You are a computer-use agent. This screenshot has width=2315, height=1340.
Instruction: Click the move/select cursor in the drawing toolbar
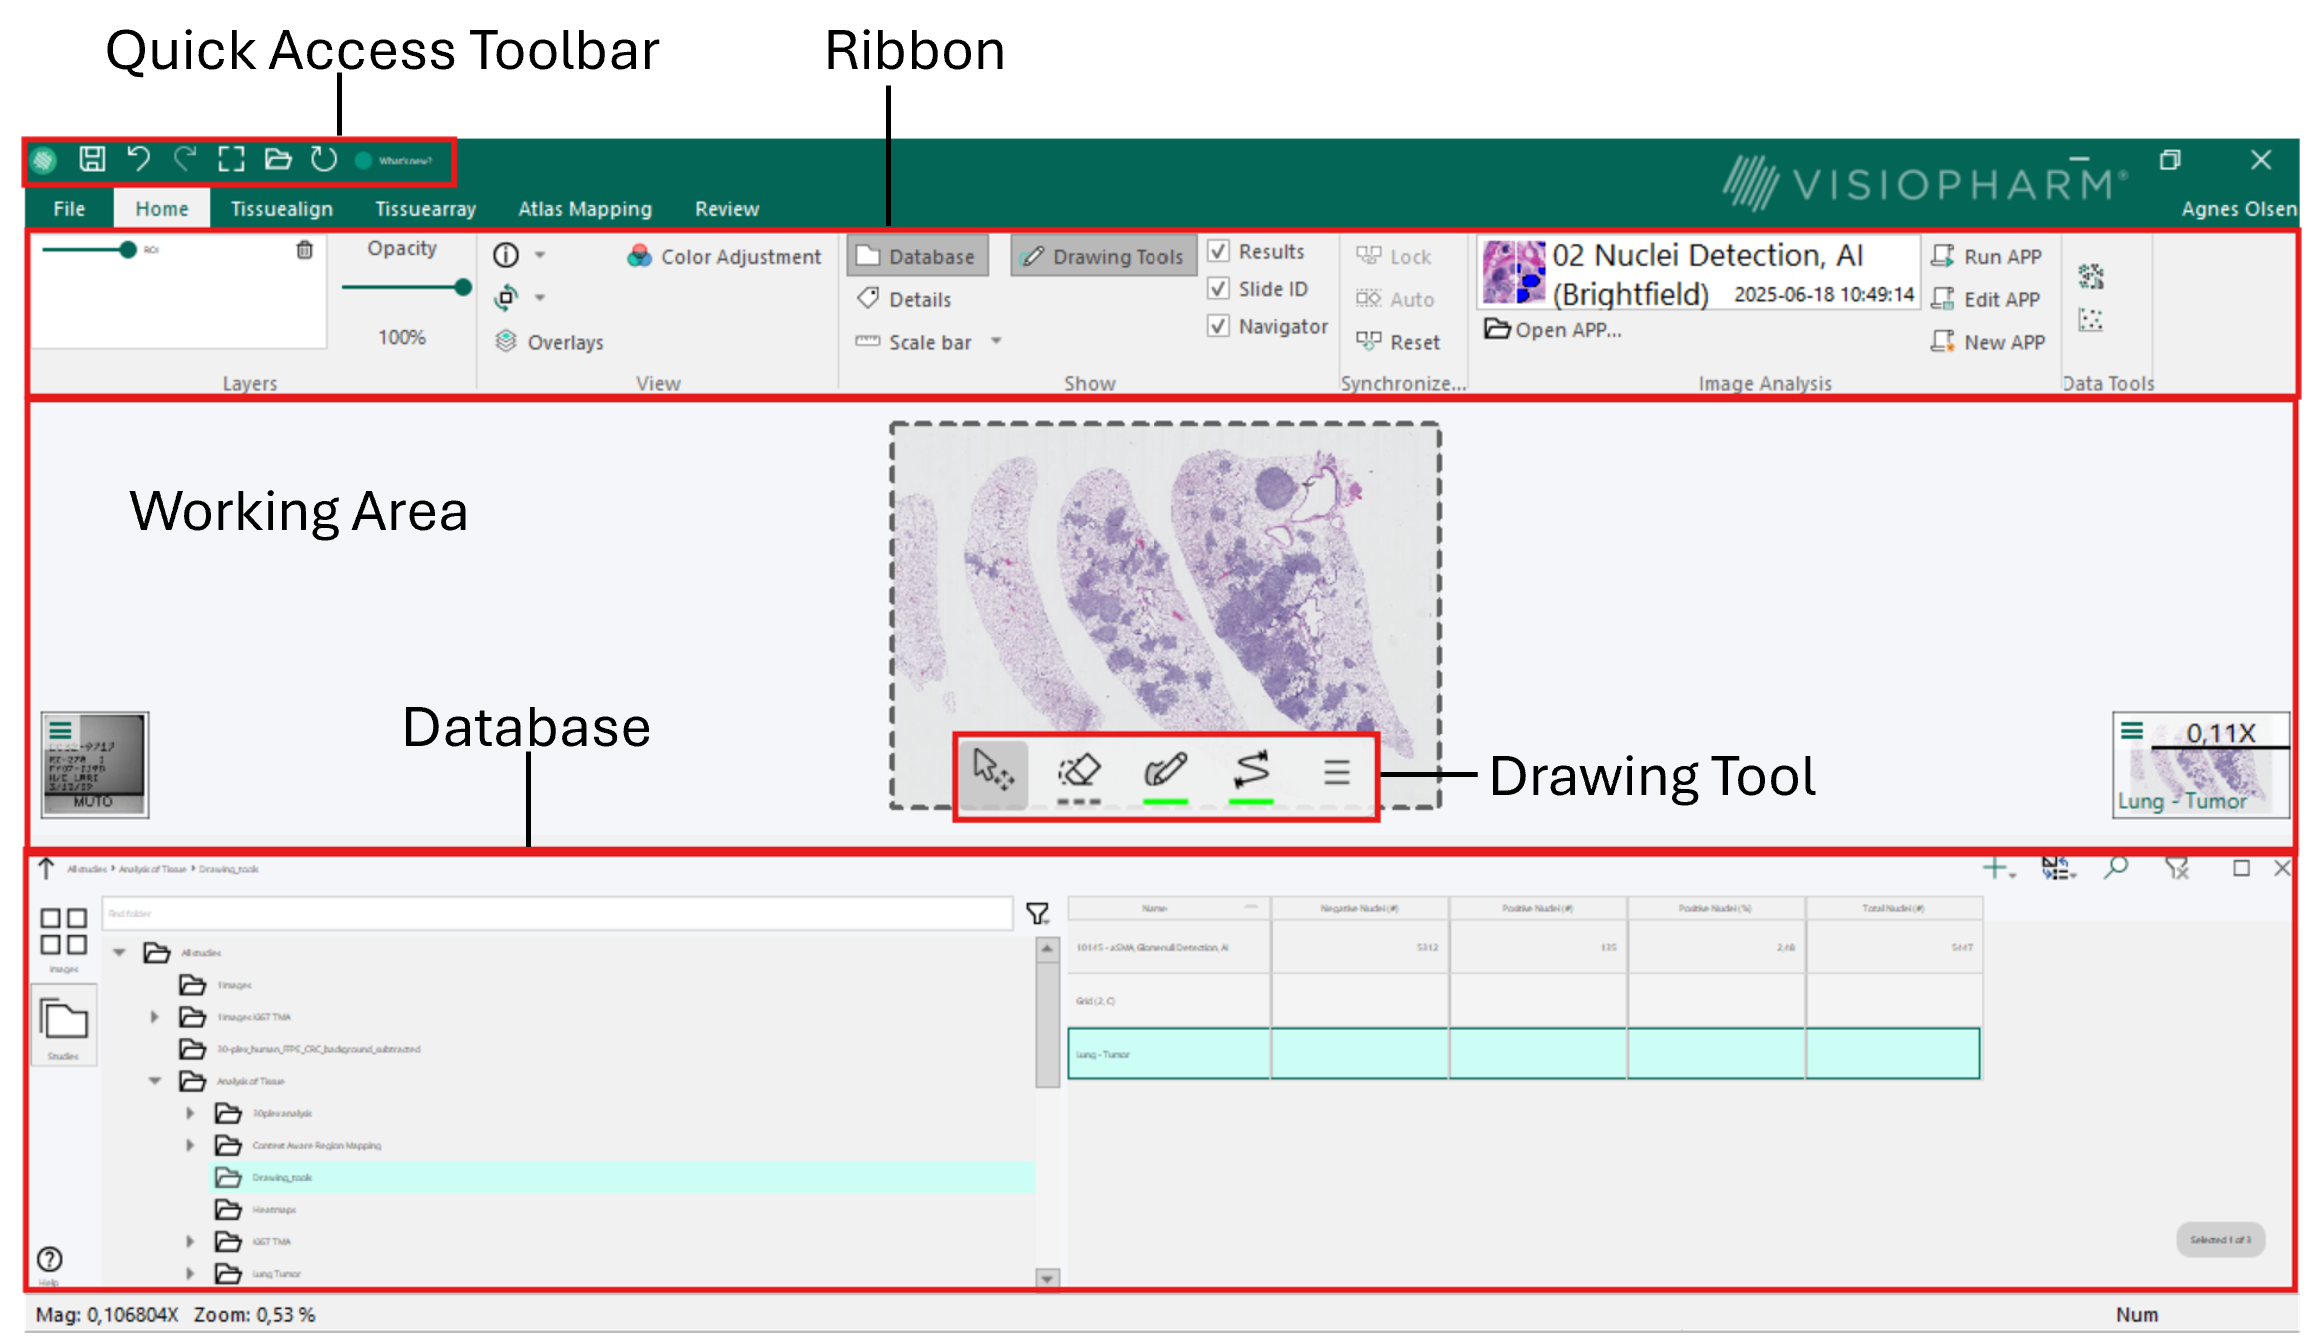[995, 772]
